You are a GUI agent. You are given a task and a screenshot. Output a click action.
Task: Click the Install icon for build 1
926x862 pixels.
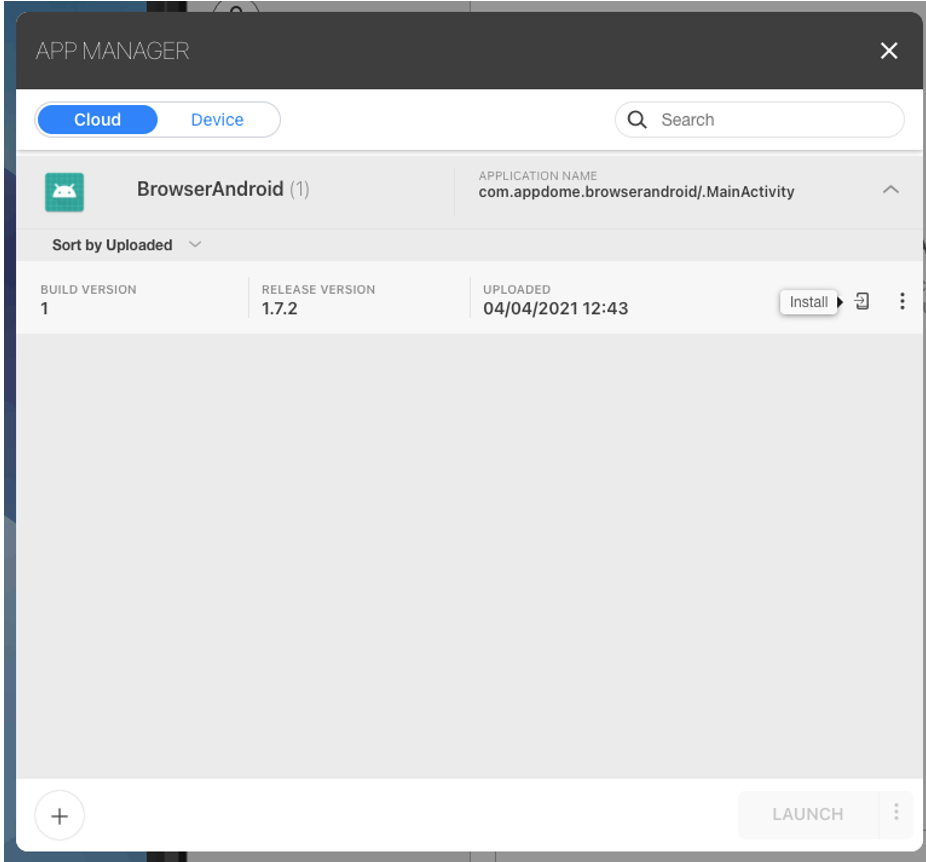pyautogui.click(x=862, y=301)
